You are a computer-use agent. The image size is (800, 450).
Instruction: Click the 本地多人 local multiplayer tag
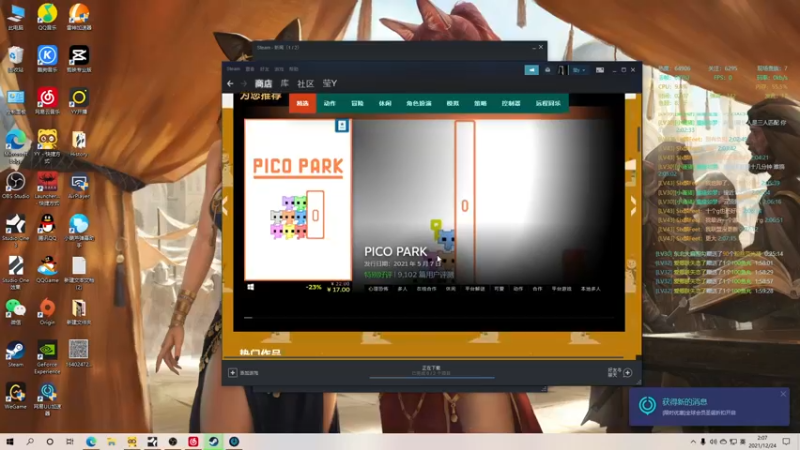pos(590,289)
